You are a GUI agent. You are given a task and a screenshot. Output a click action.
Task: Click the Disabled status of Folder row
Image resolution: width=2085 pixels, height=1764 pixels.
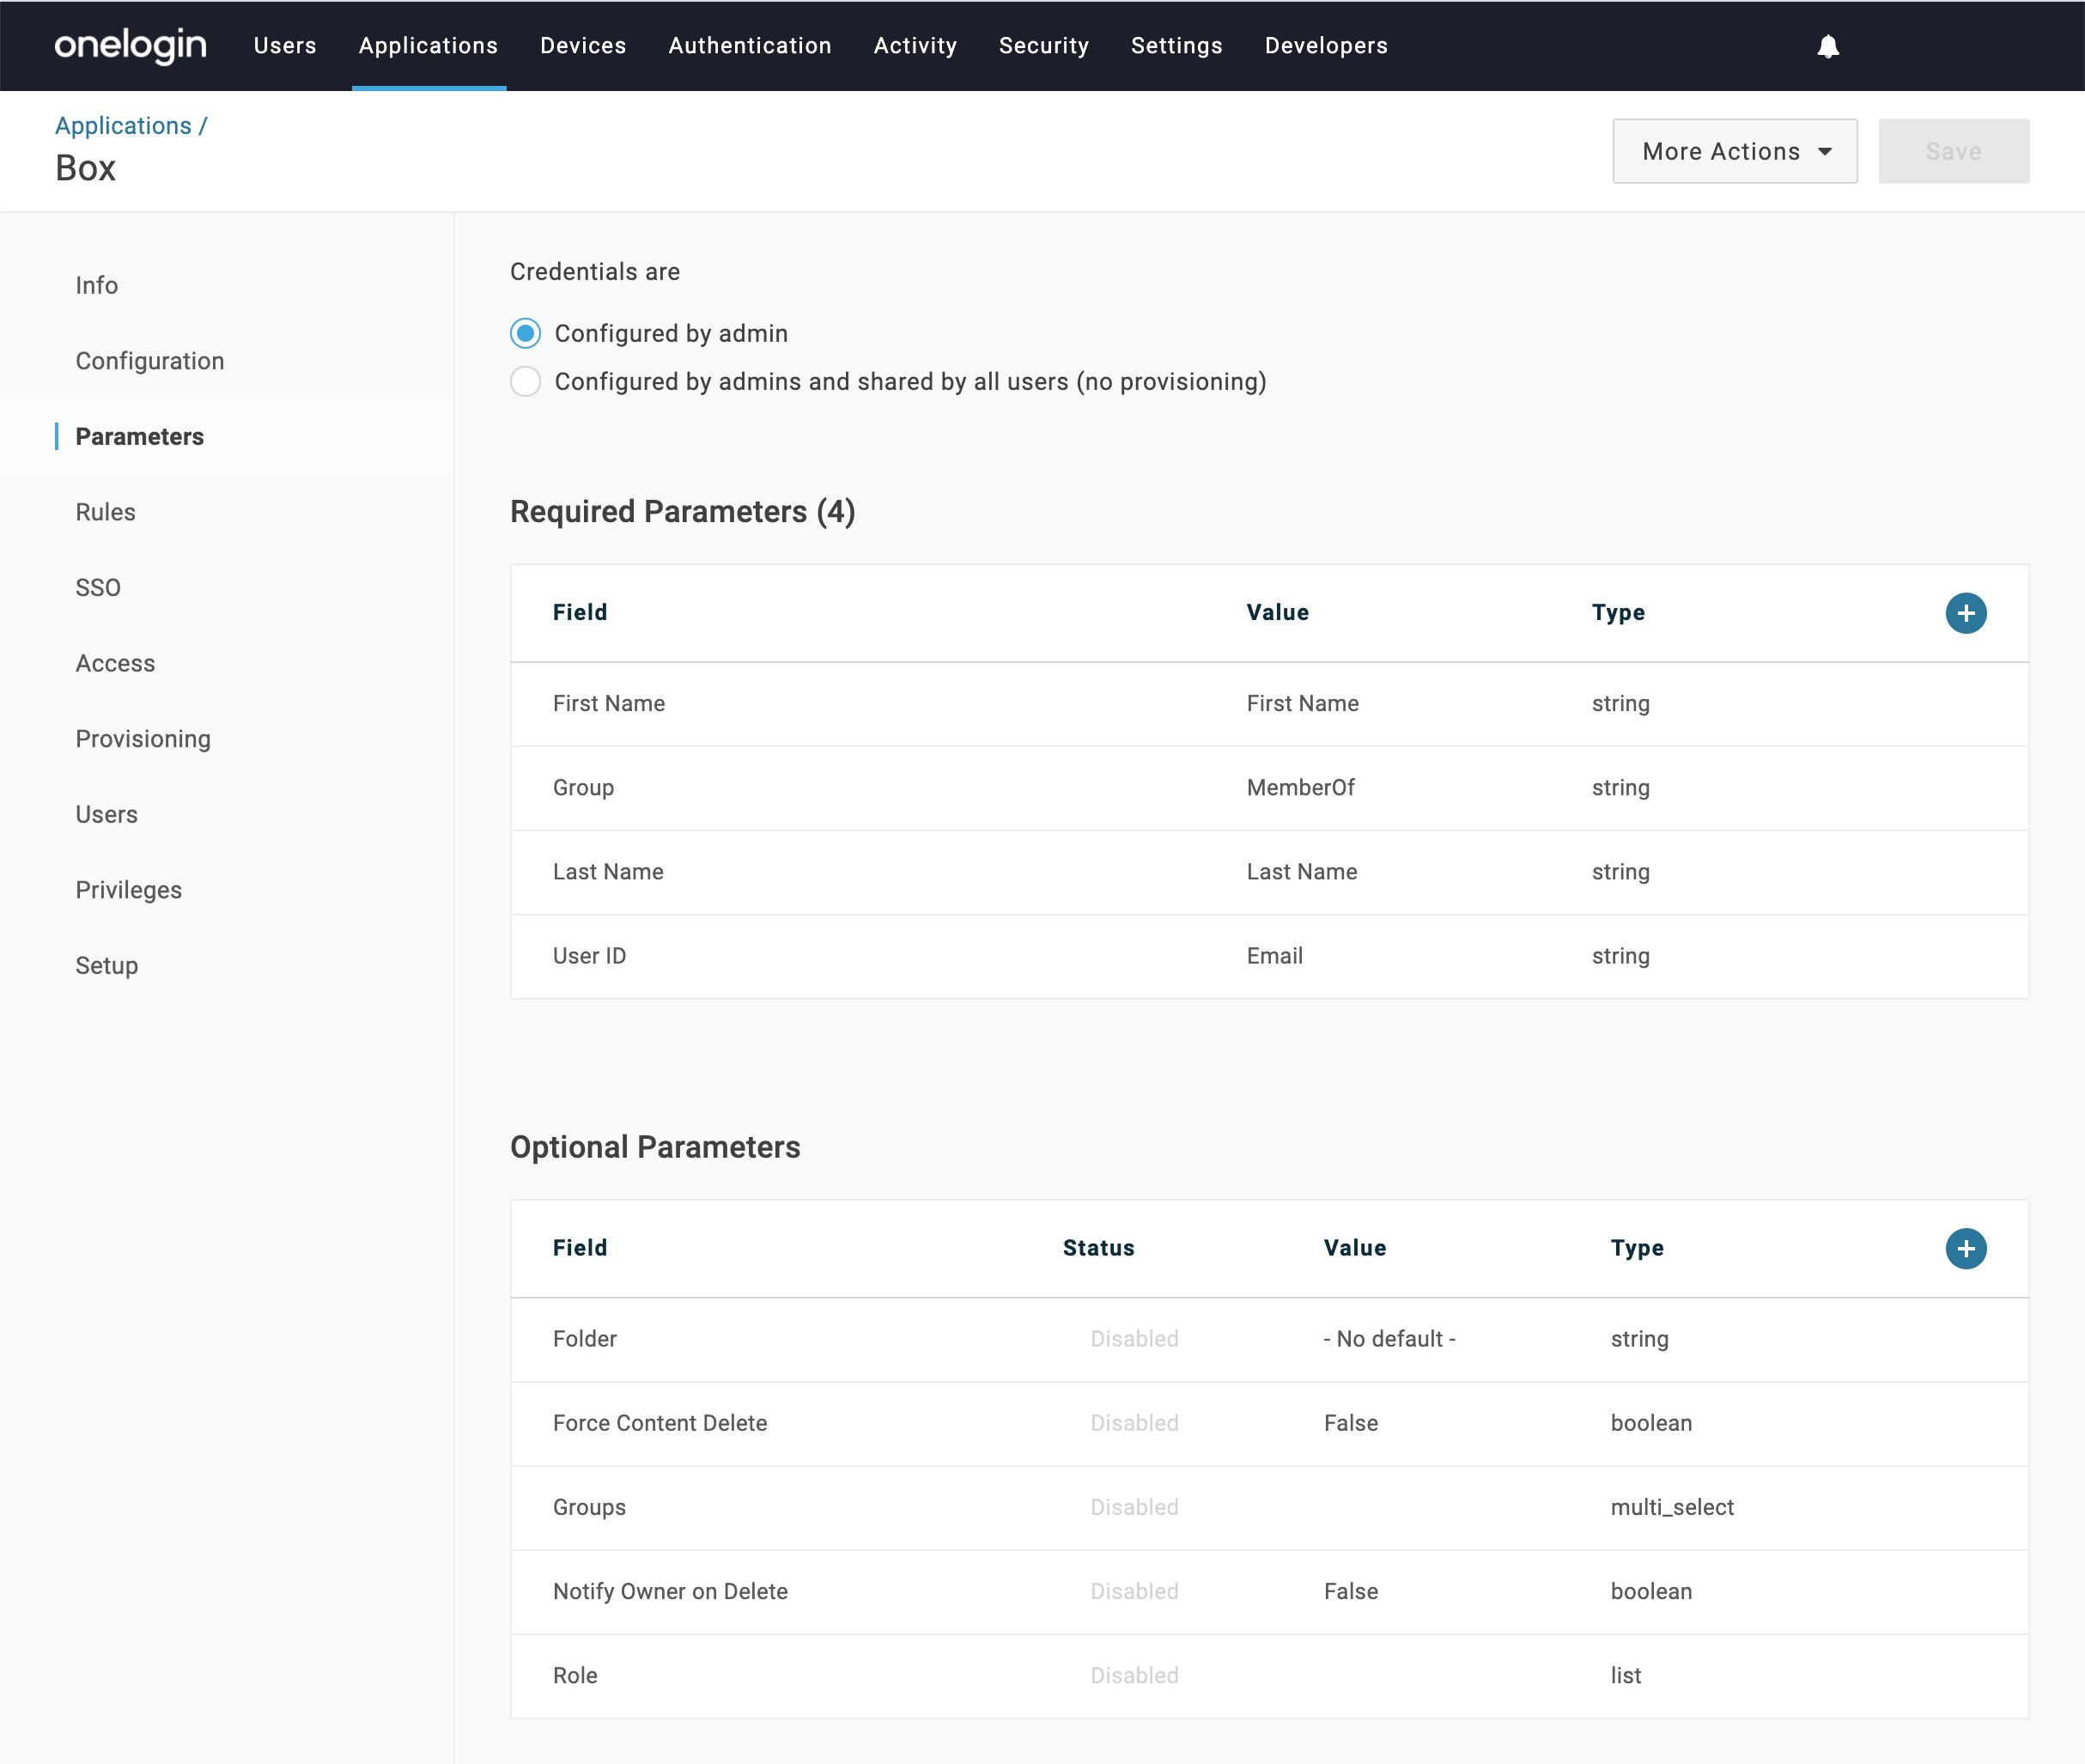[1134, 1339]
